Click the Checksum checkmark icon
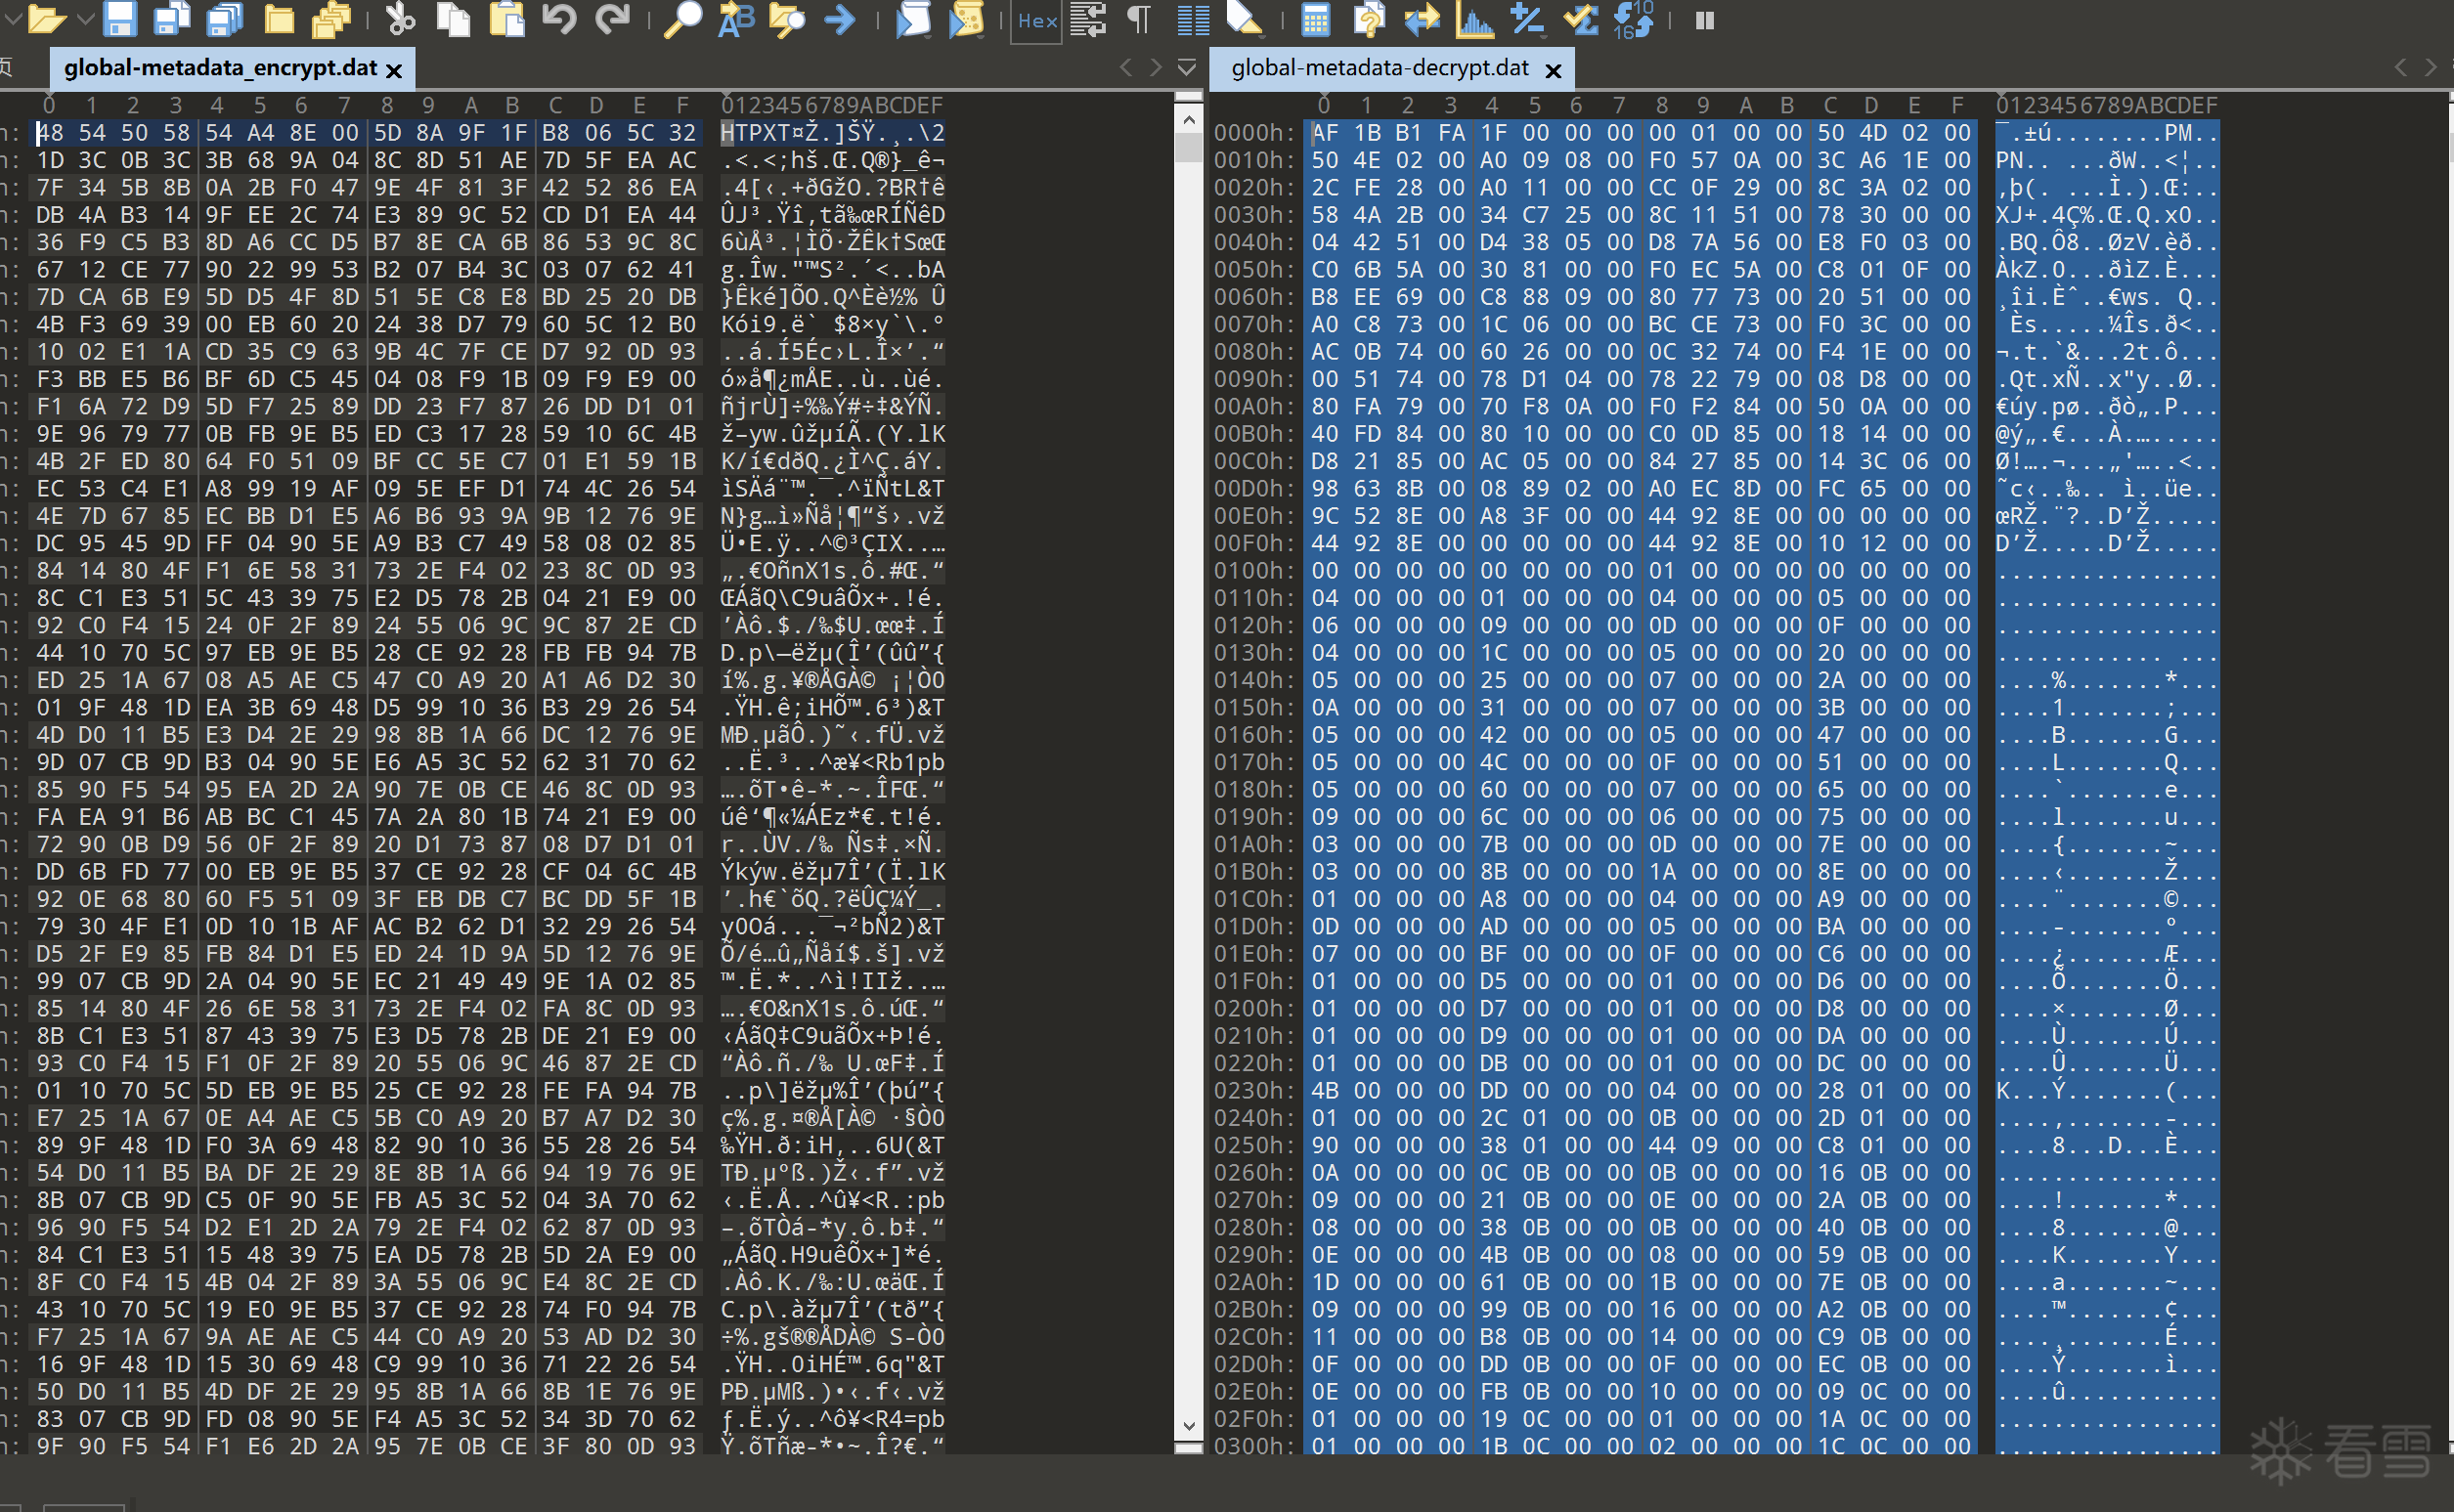2454x1512 pixels. point(1581,18)
